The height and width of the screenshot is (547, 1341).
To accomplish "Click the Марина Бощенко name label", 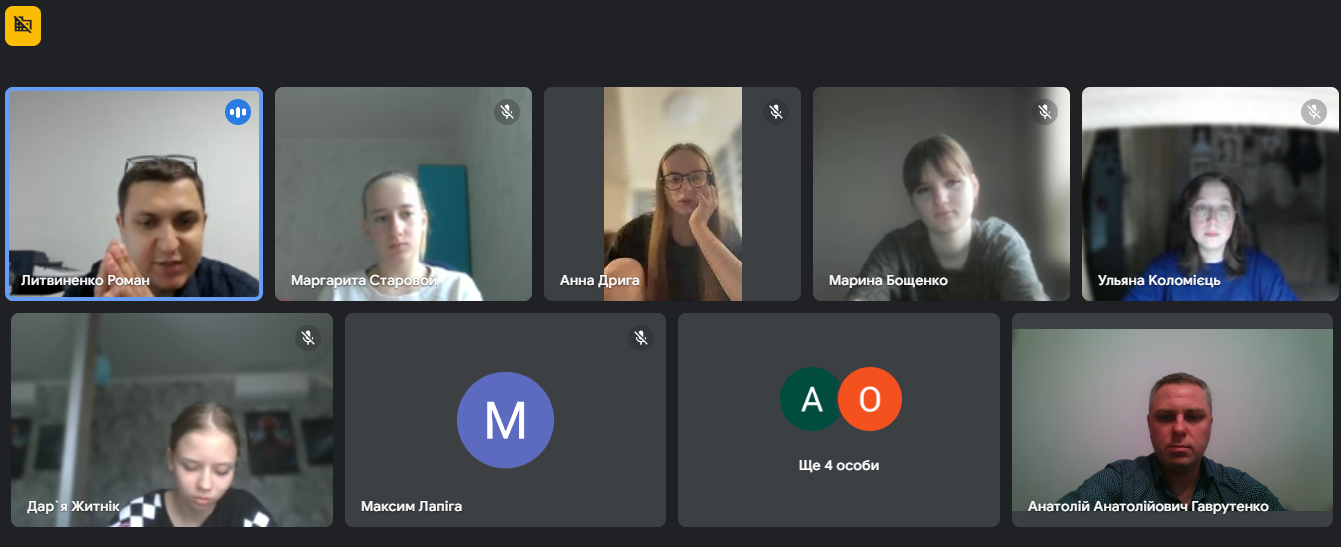I will (x=888, y=281).
